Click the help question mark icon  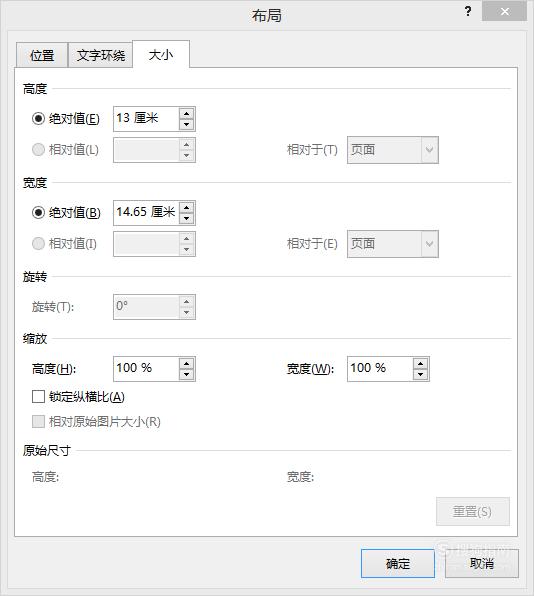(468, 11)
